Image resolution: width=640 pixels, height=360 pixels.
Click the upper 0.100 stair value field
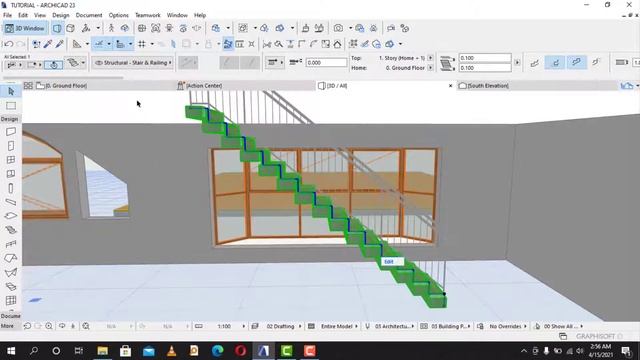(485, 58)
